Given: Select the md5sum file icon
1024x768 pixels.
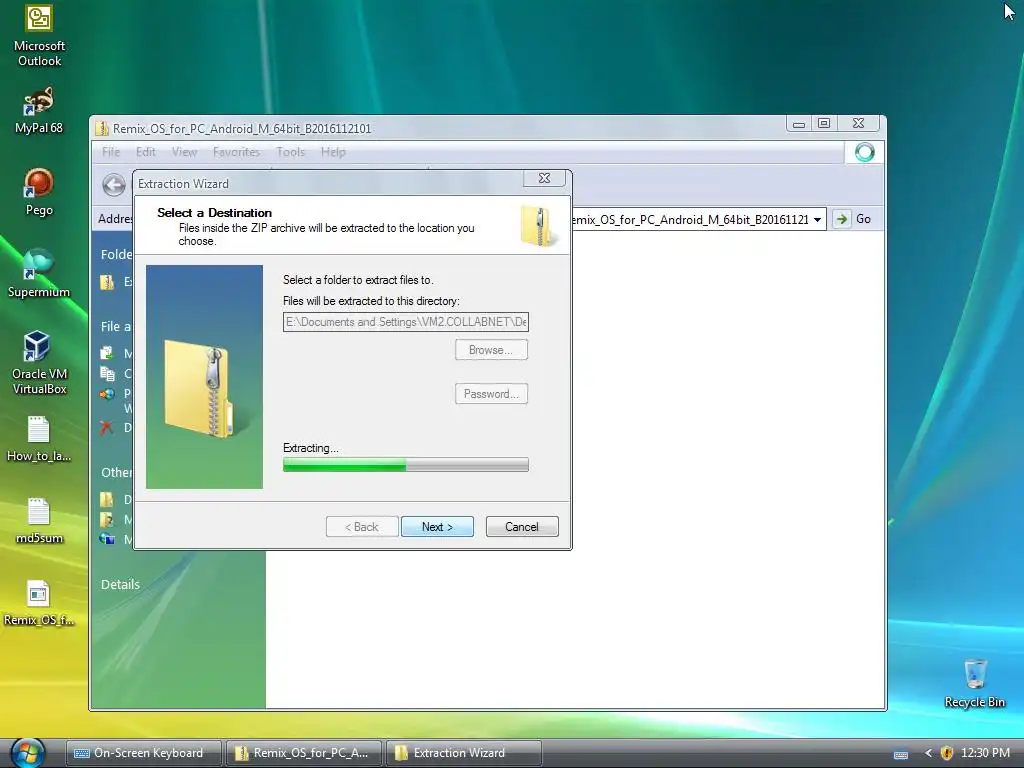Looking at the screenshot, I should tap(39, 521).
